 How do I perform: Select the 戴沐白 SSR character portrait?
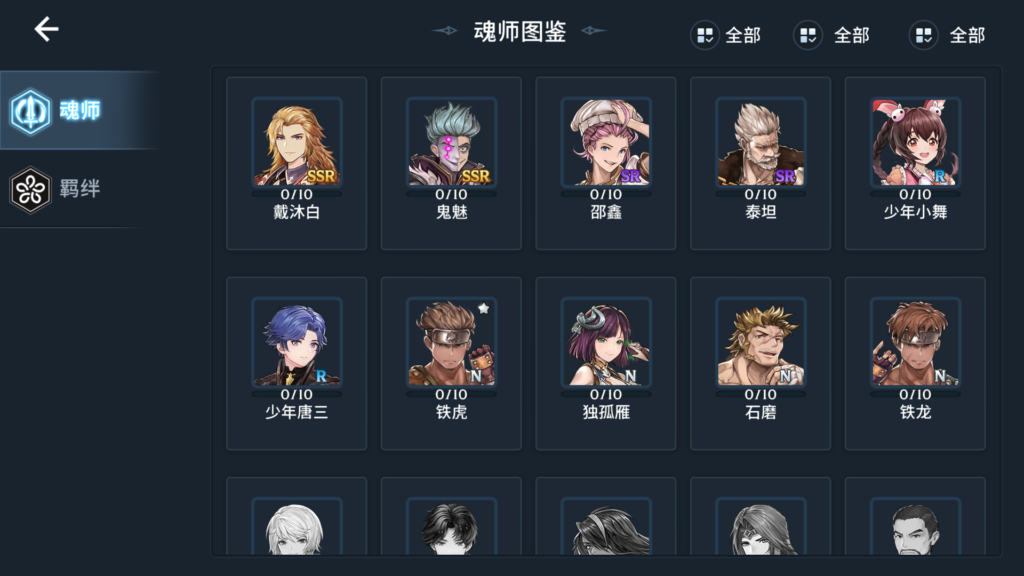(x=296, y=142)
